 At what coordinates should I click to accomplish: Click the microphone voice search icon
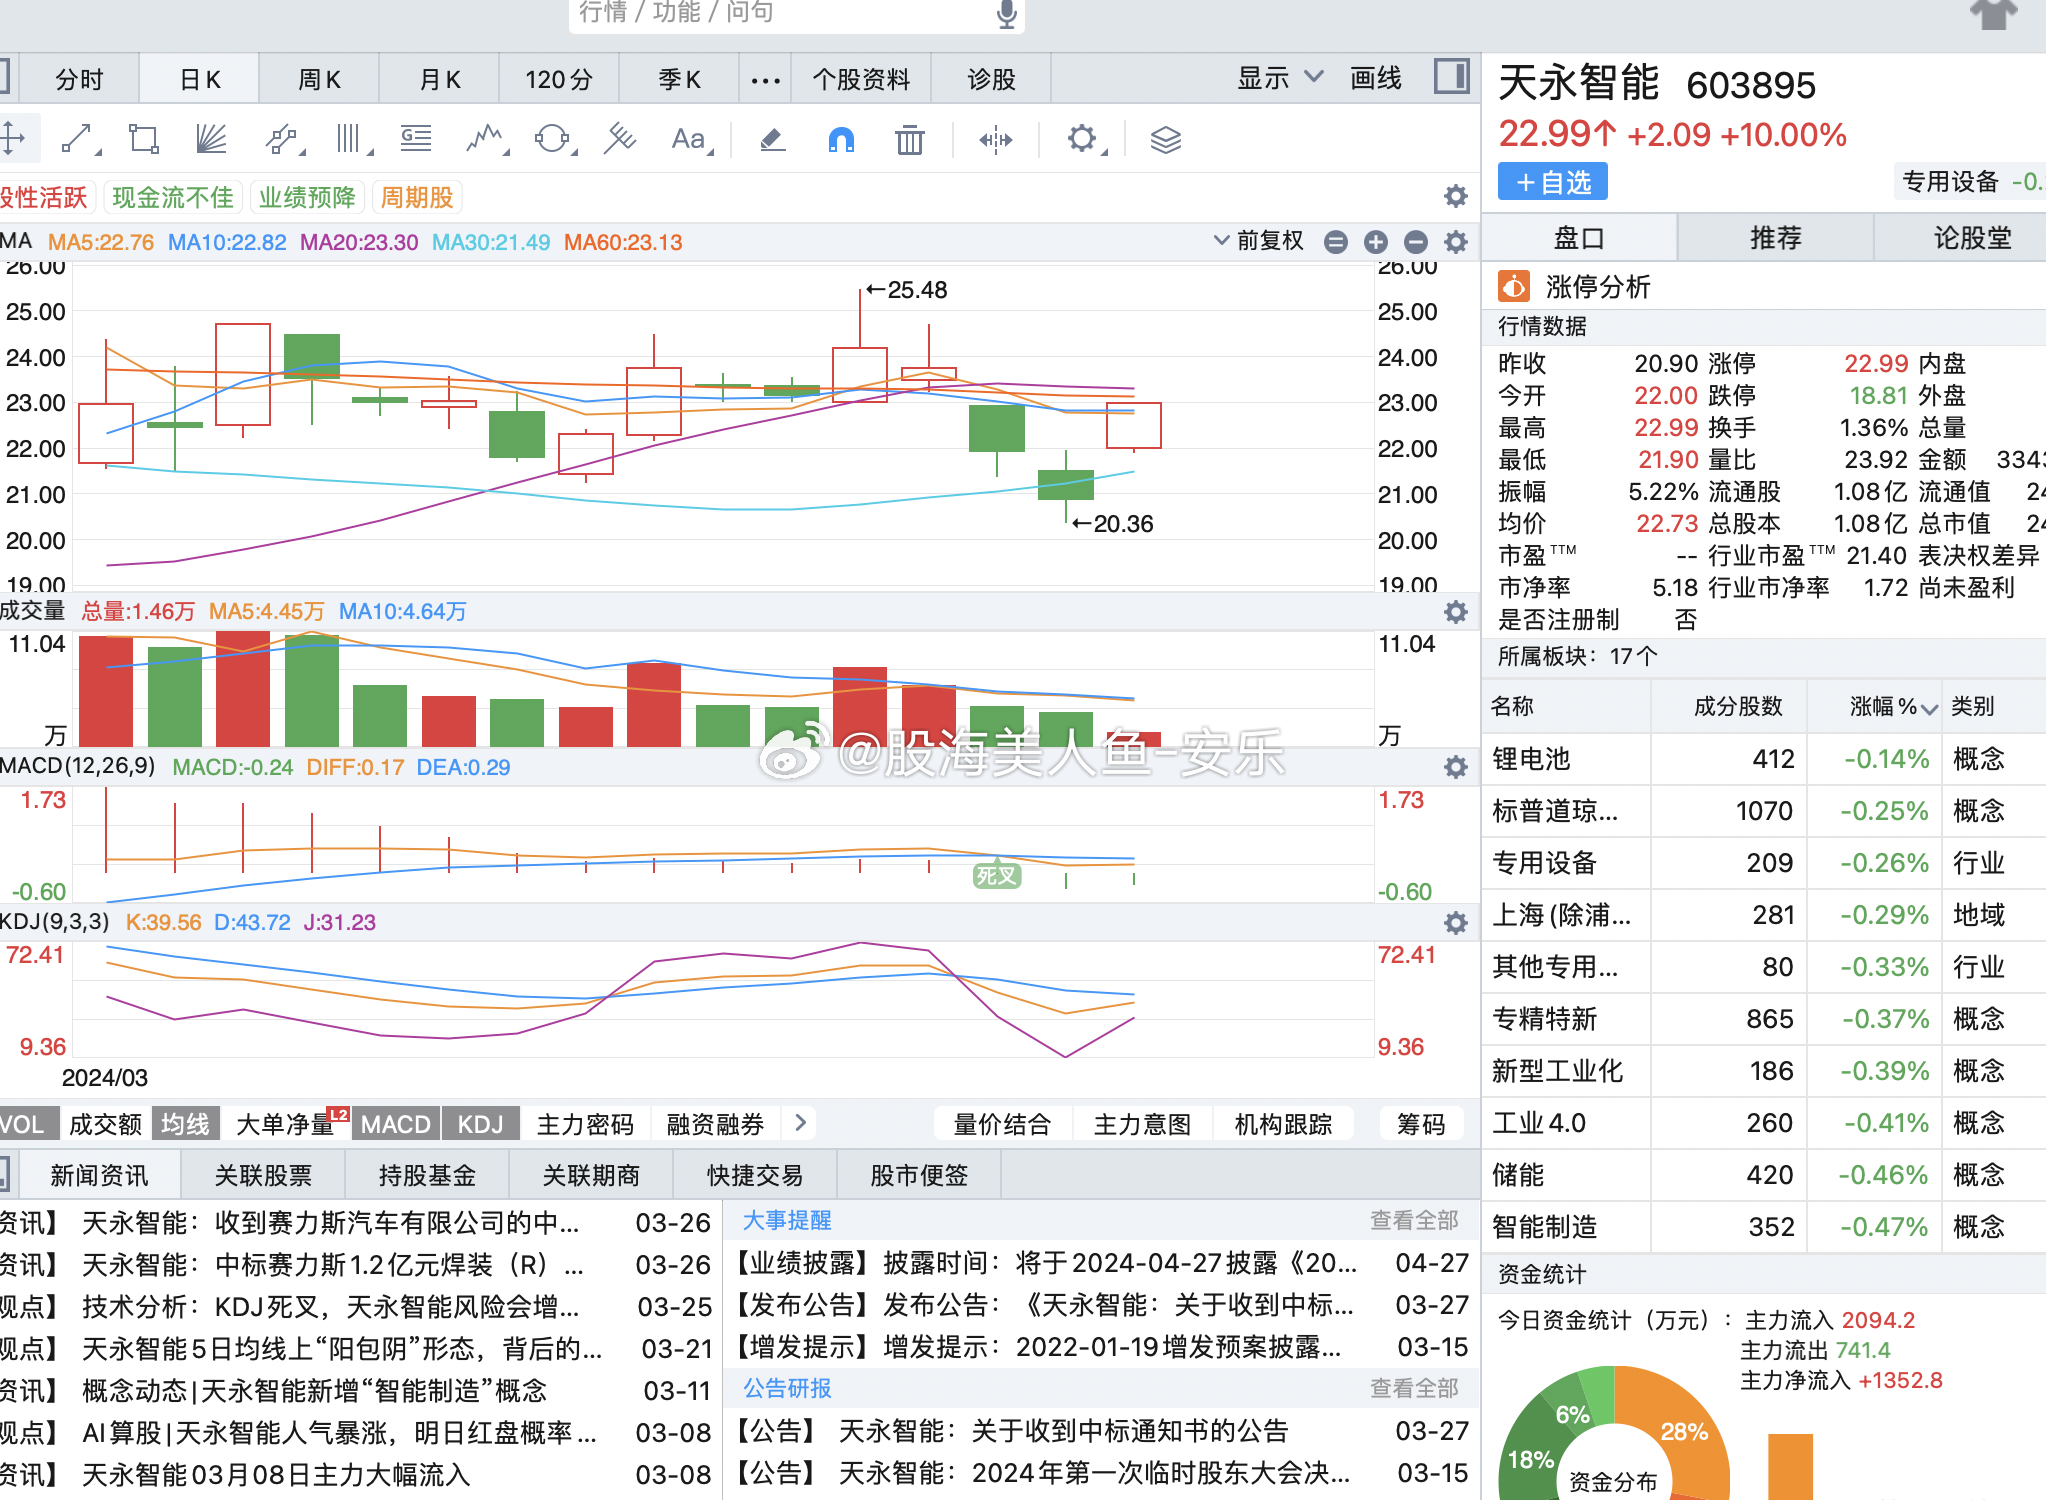coord(1006,14)
